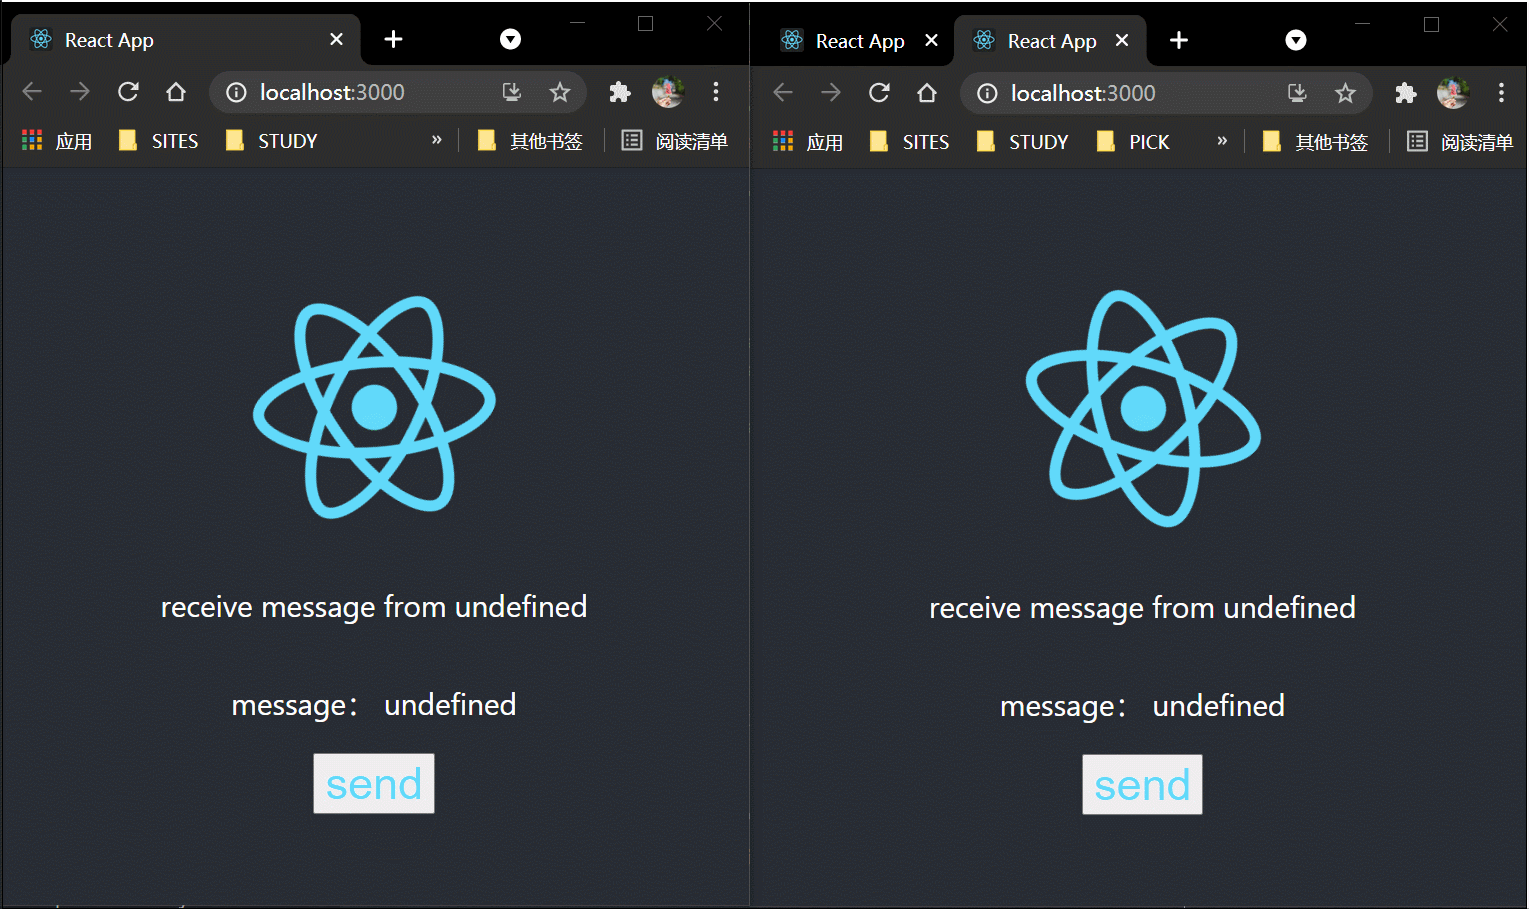Click "message: undefined" text in right window
The image size is (1529, 909).
tap(1142, 706)
